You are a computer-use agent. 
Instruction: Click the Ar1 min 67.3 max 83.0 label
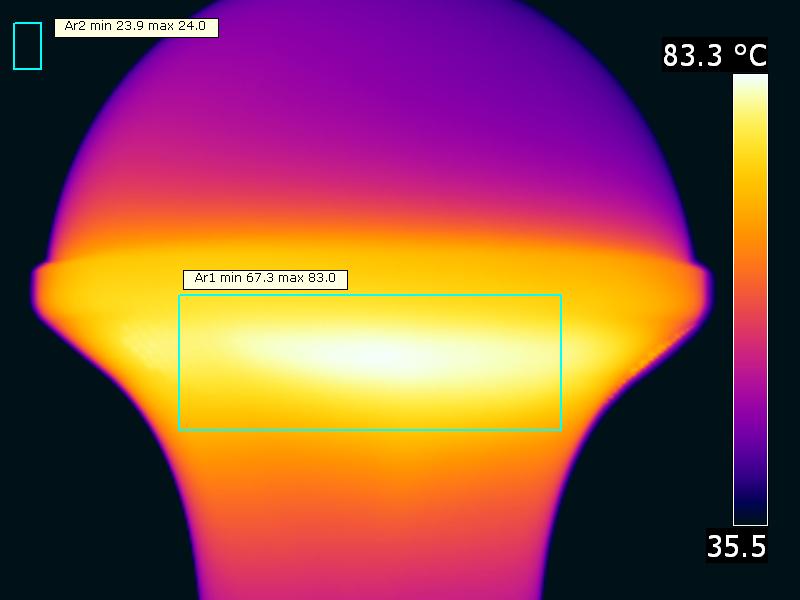[x=265, y=279]
